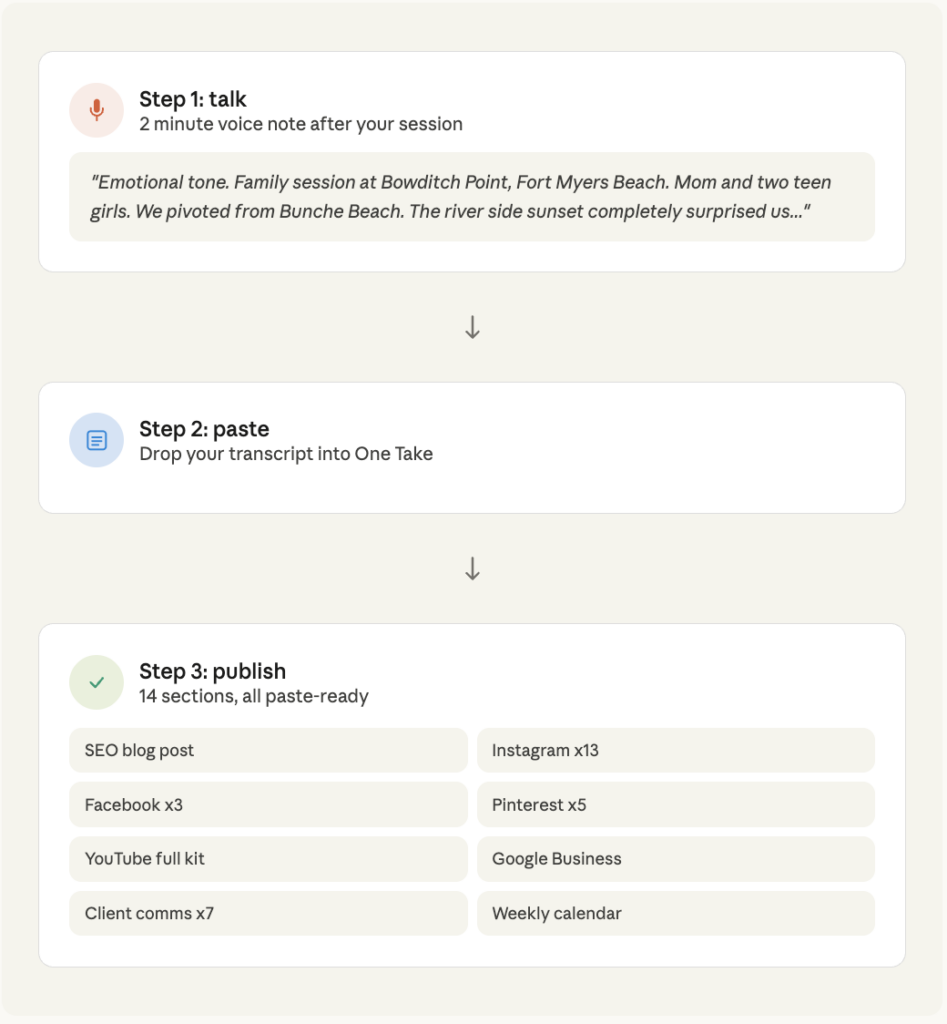Click "Drop your transcript into One Take" text
Viewport: 947px width, 1024px height.
click(x=286, y=454)
